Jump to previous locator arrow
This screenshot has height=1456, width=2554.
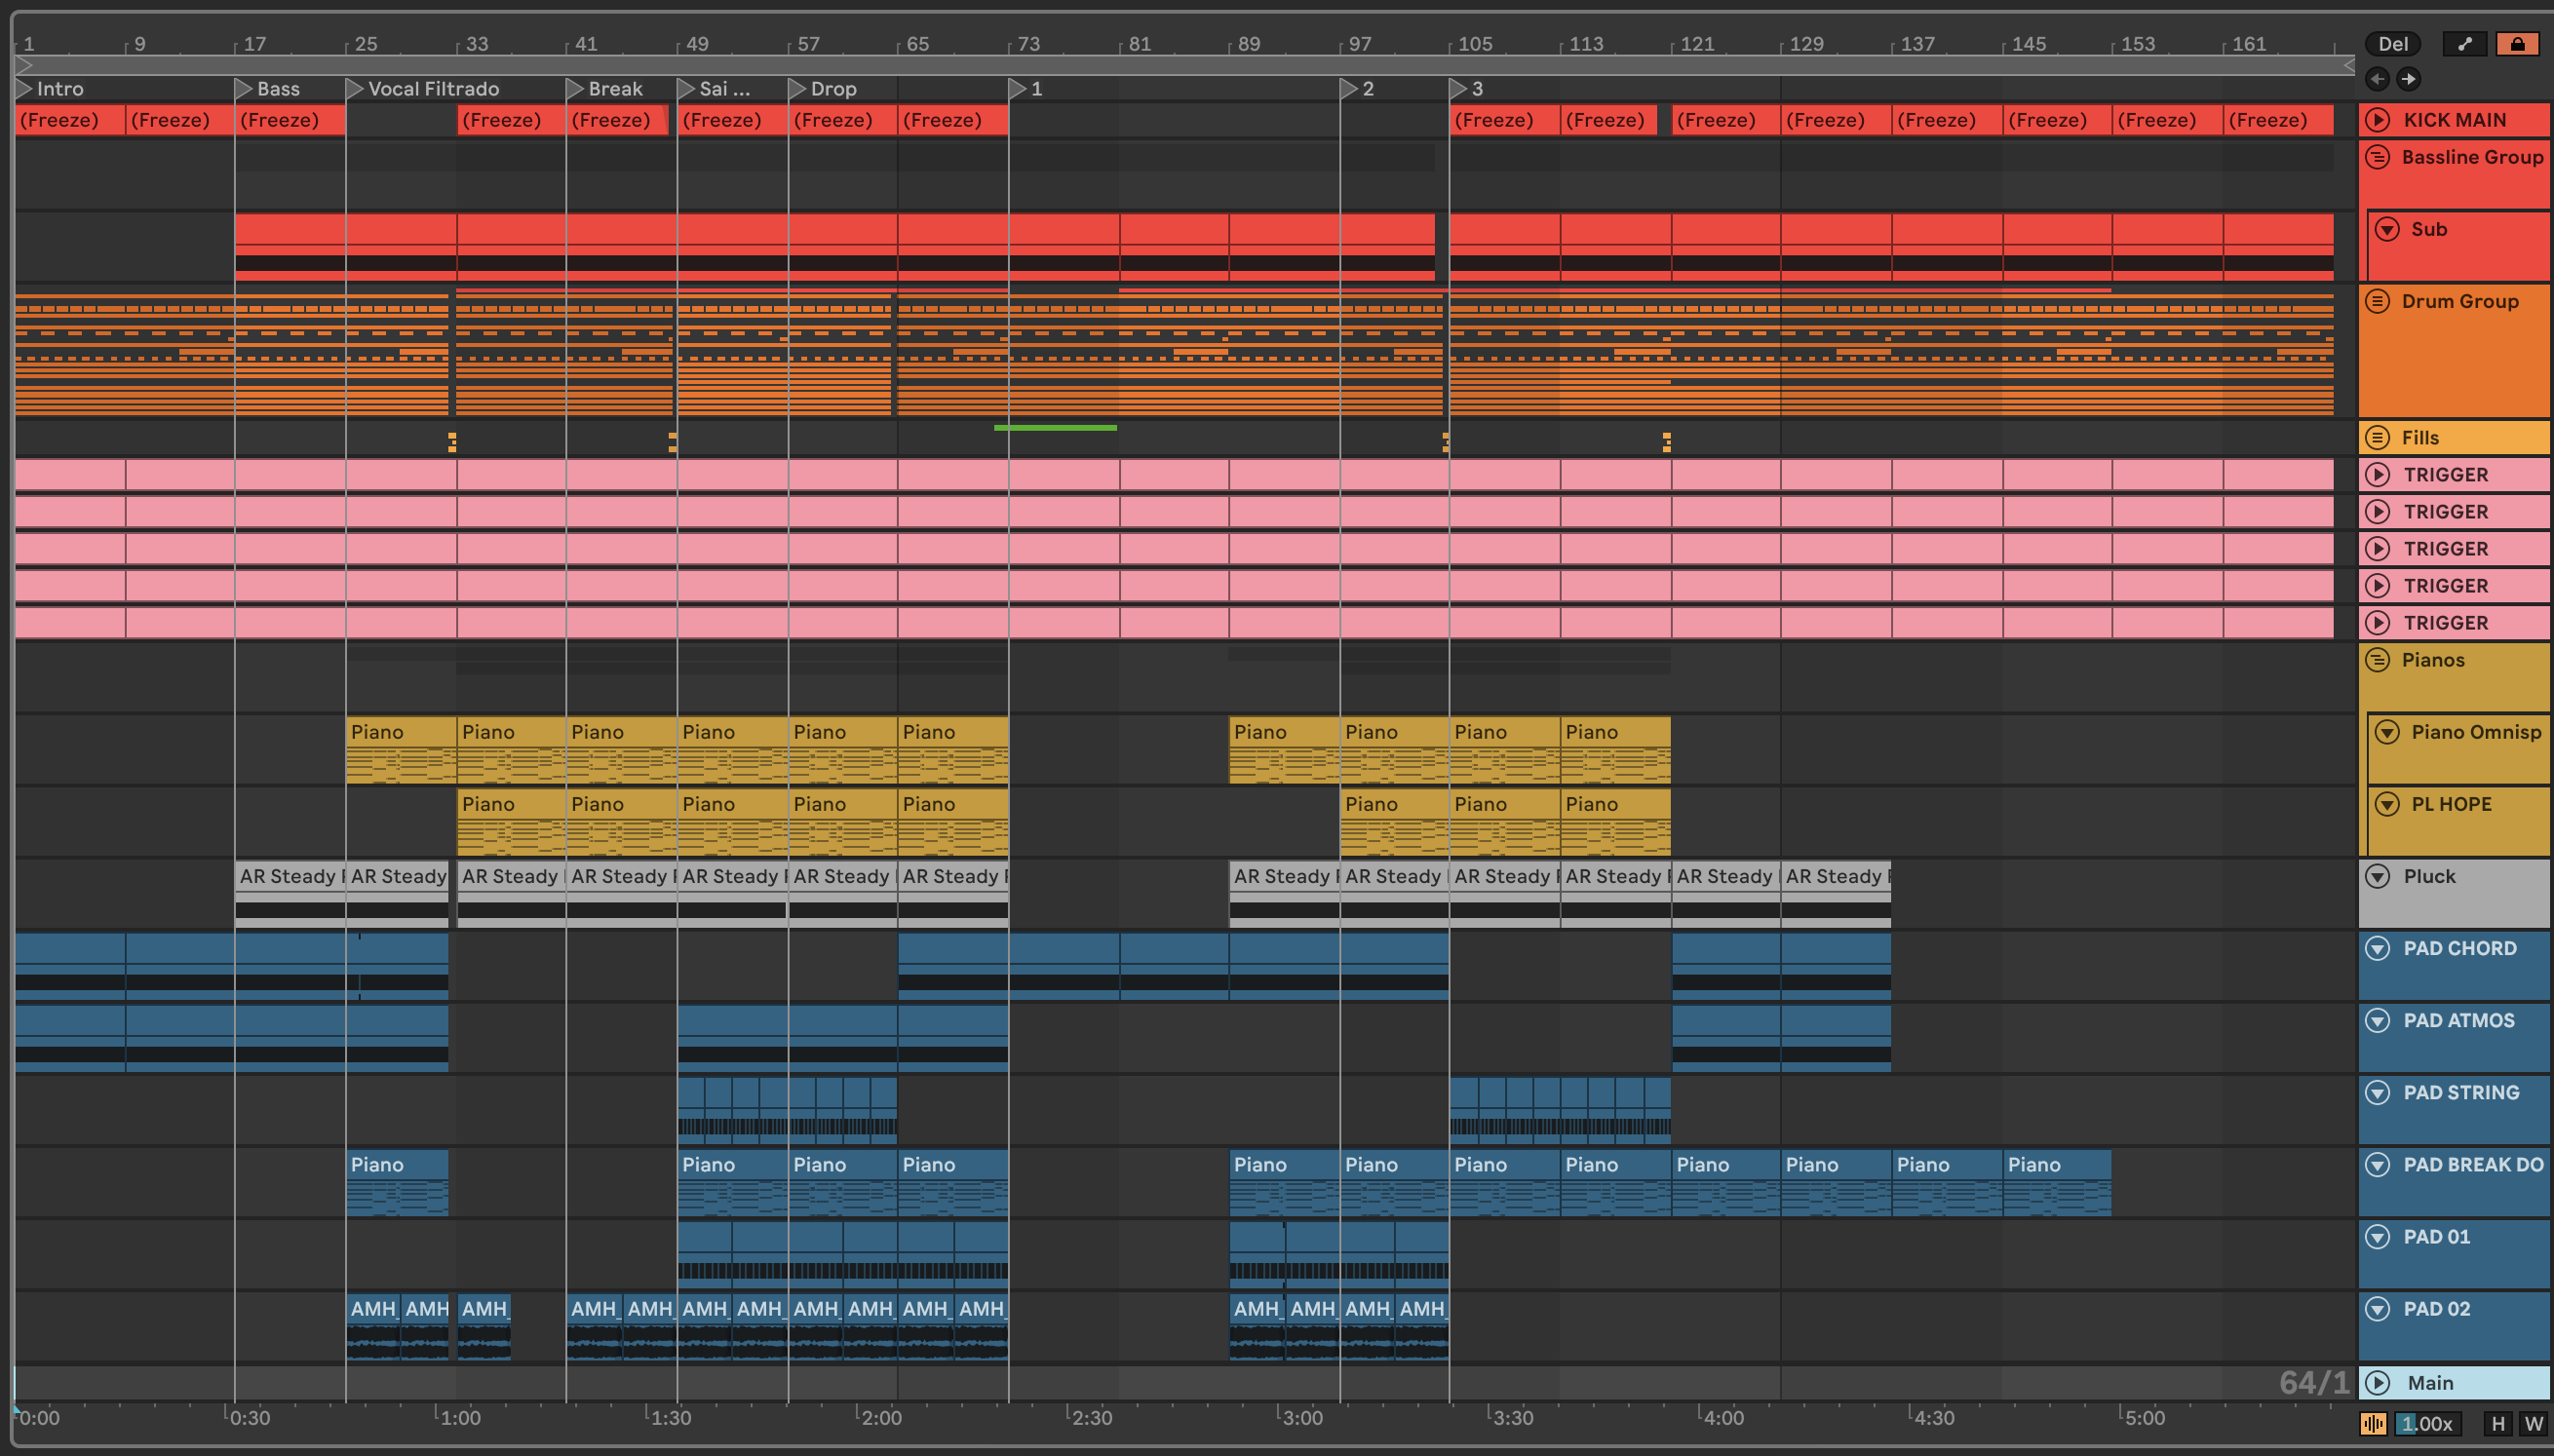coord(2377,78)
